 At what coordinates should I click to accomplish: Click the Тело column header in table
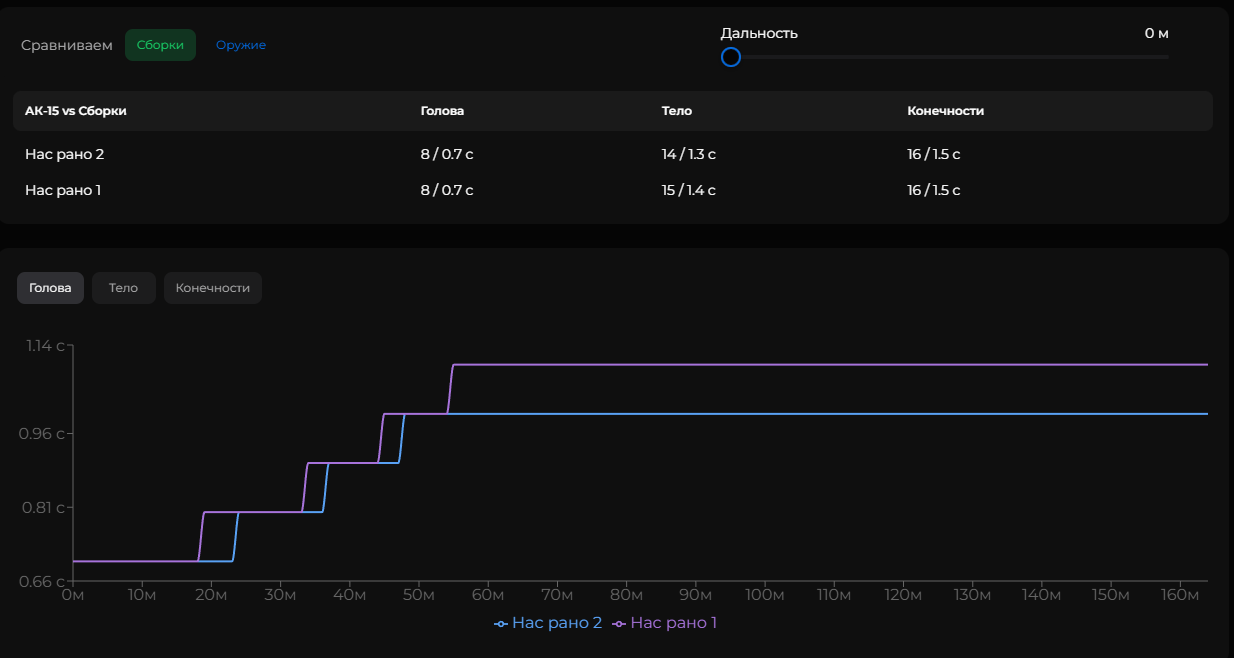pos(676,111)
